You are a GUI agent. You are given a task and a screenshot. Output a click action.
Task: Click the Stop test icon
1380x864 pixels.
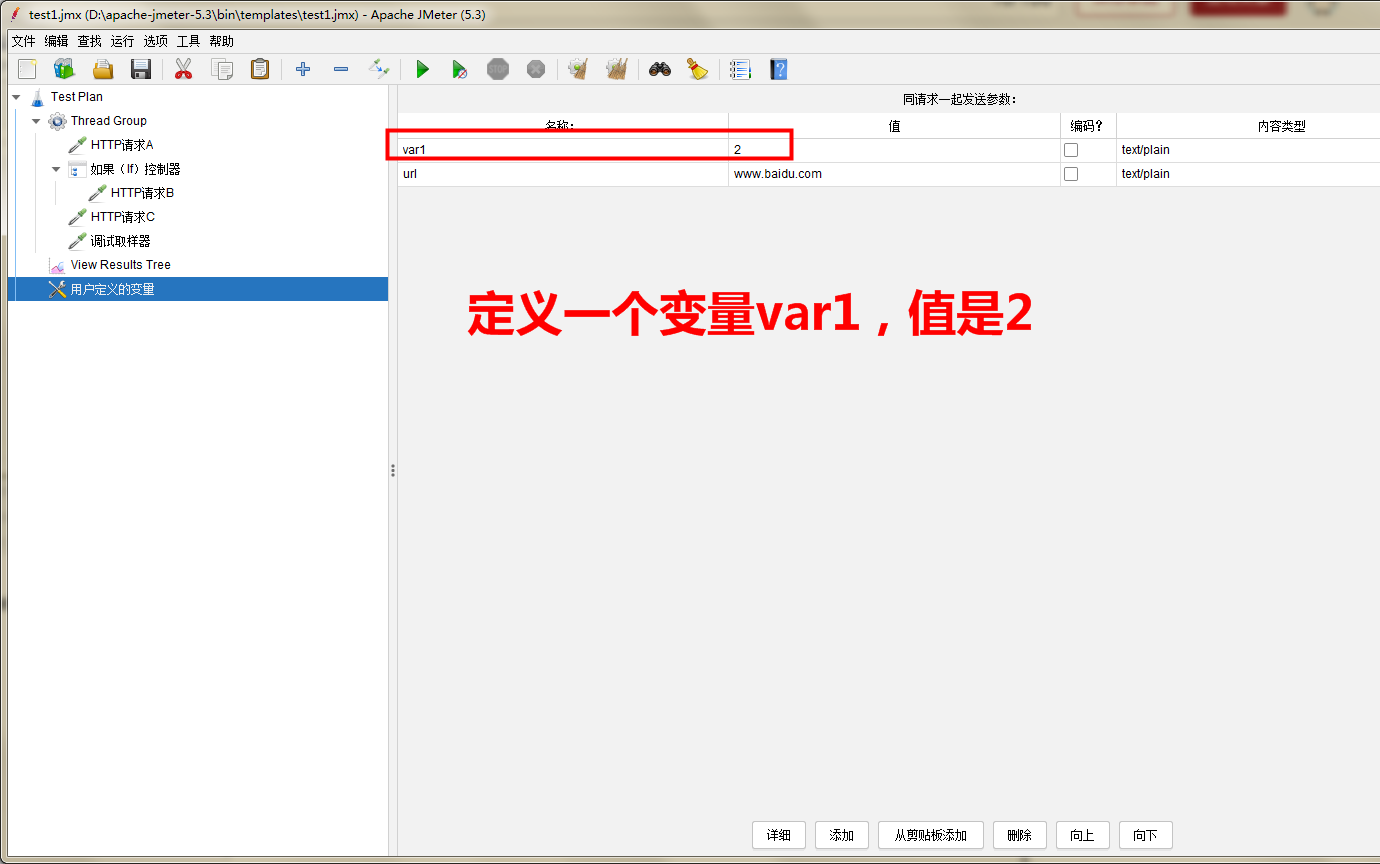(498, 69)
